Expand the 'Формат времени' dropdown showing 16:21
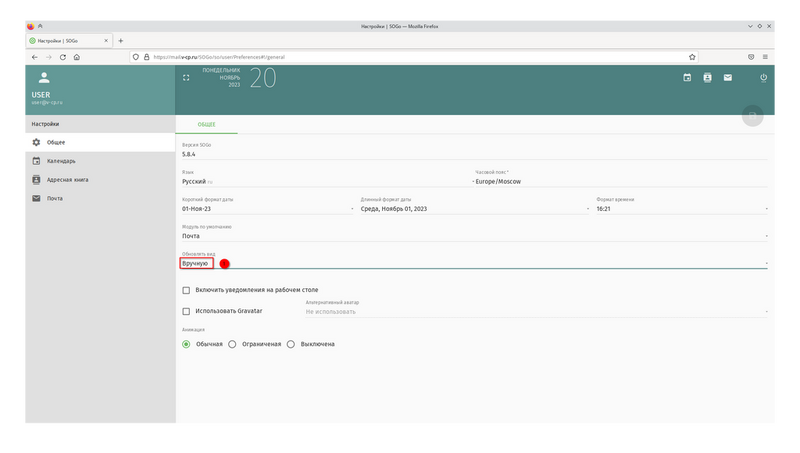800x453 pixels. pos(680,209)
